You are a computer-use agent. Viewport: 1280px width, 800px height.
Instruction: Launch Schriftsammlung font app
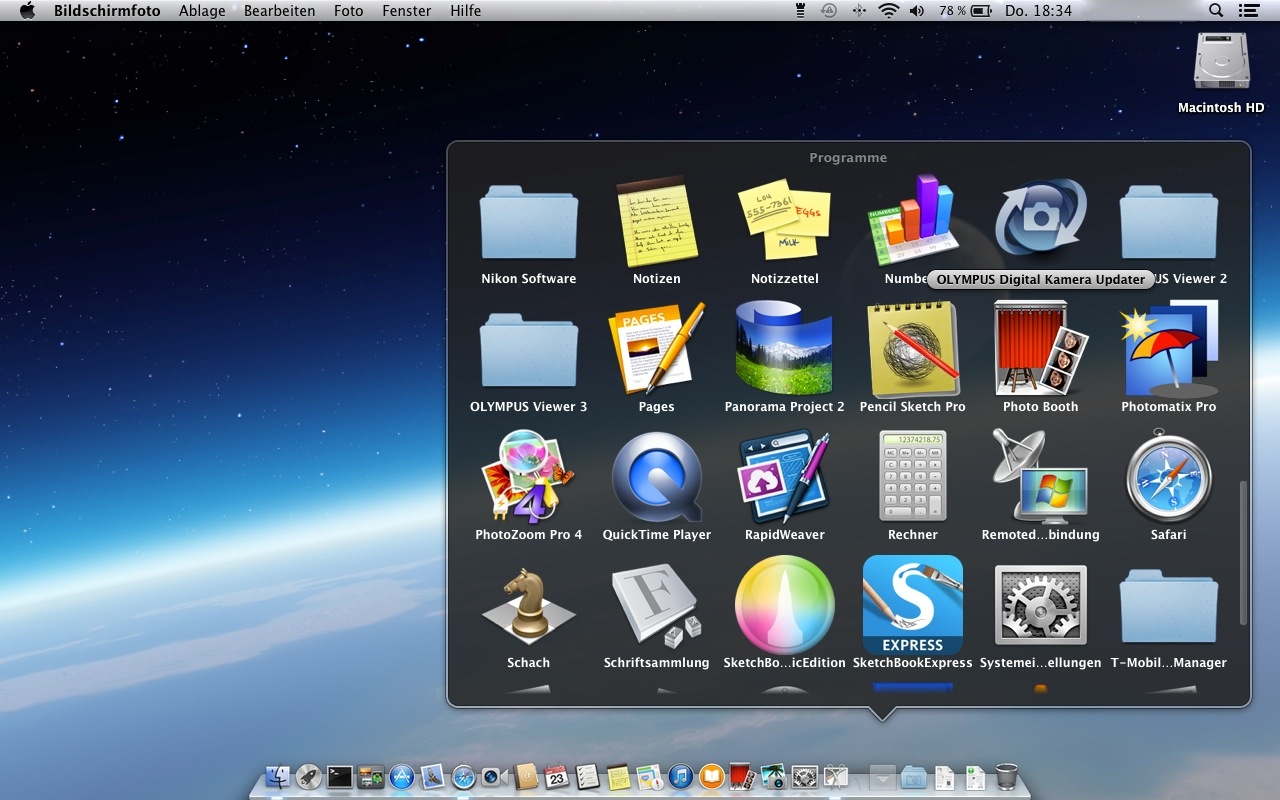656,605
